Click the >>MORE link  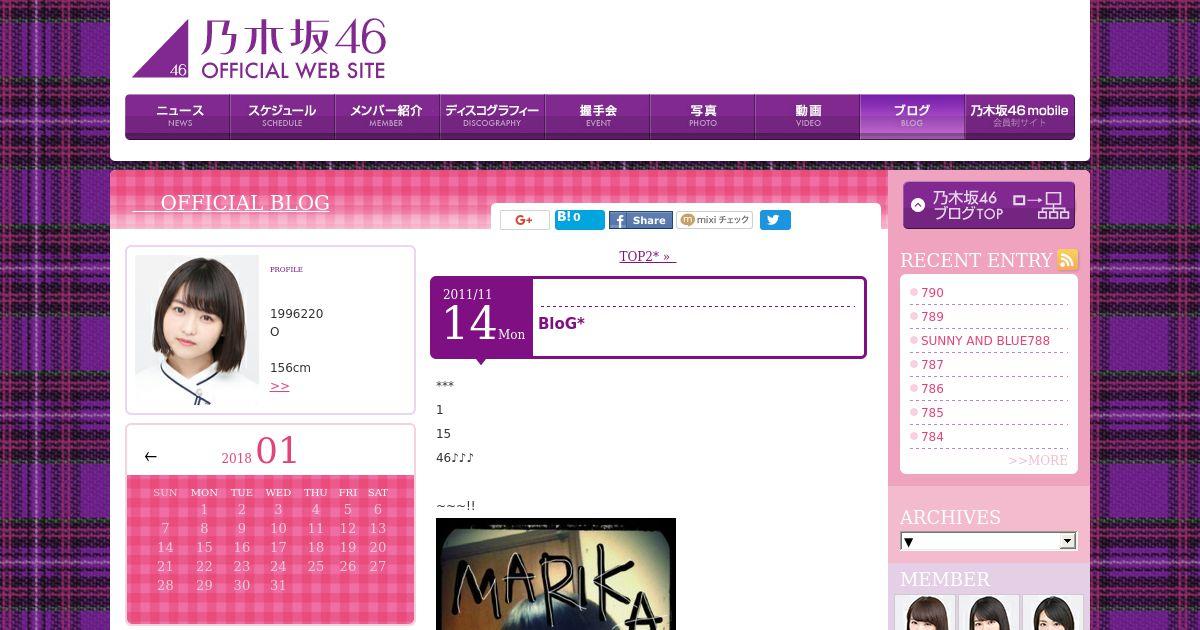(1038, 460)
